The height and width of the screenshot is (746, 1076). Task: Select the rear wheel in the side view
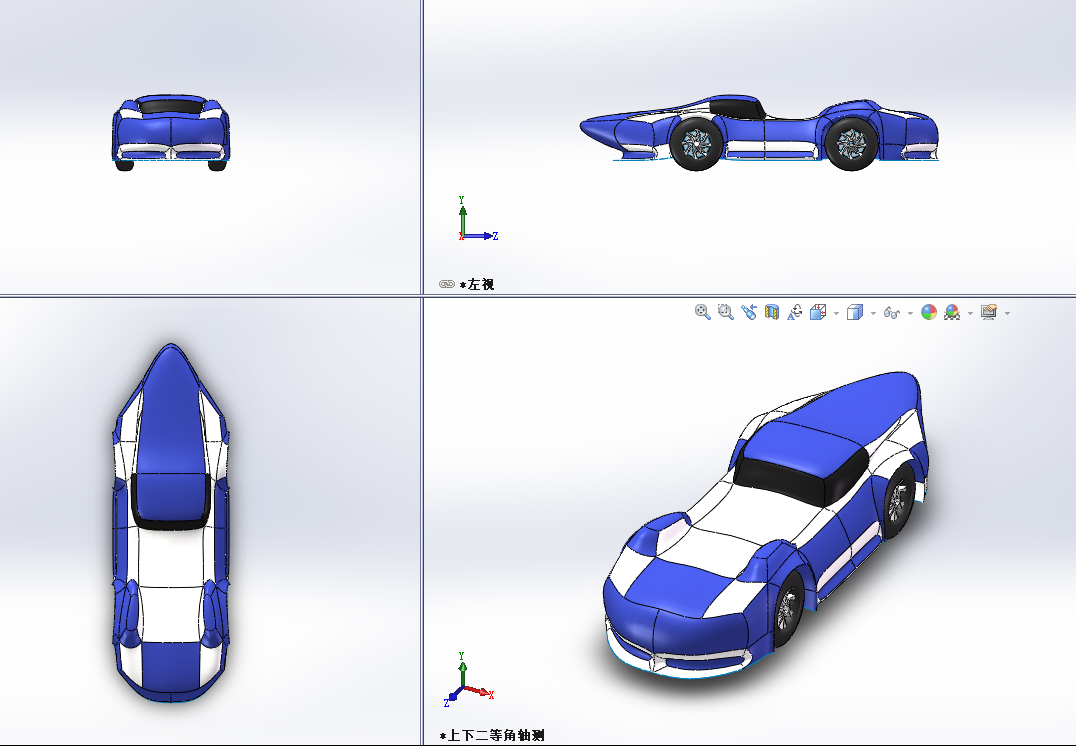point(696,143)
